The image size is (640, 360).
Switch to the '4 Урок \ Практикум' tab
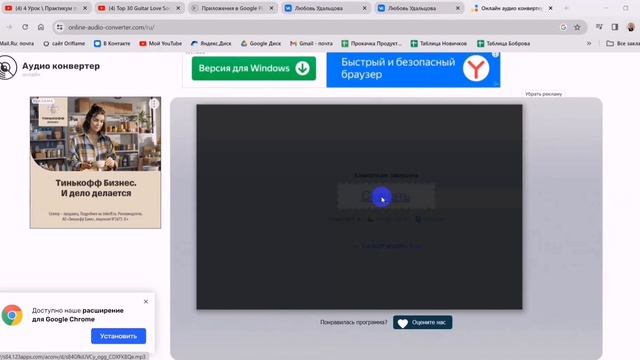(46, 8)
